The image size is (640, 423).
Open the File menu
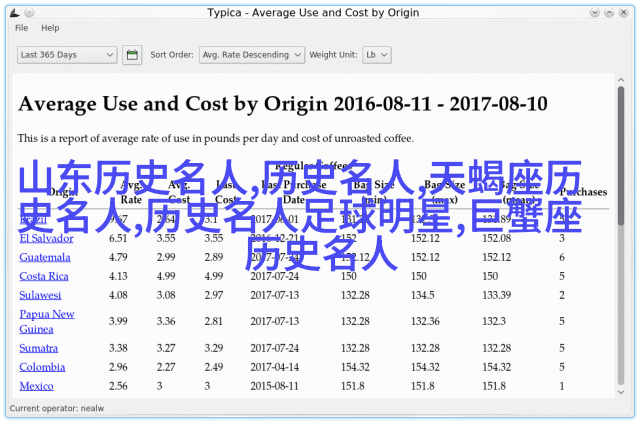click(x=22, y=29)
